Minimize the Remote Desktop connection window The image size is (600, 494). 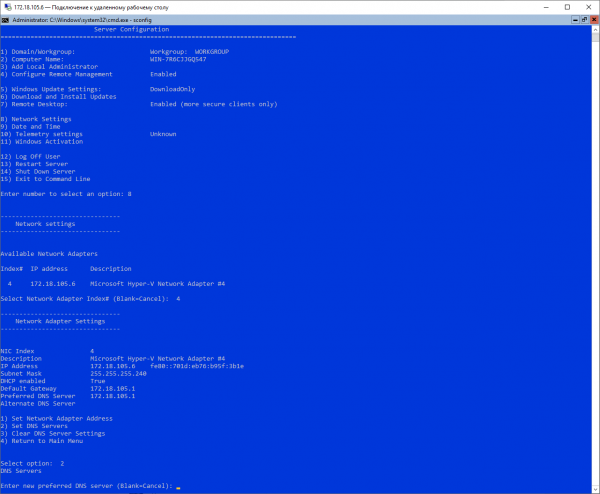(546, 6)
